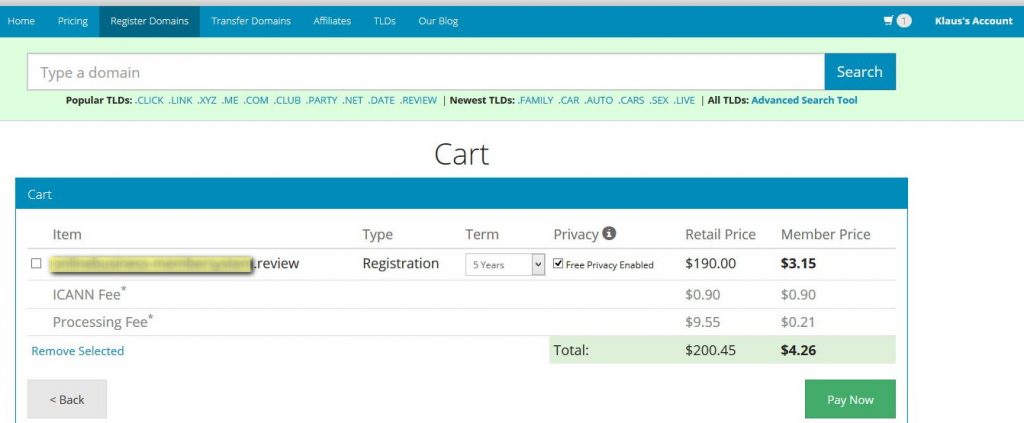
Task: Click the Back button
Action: (67, 400)
